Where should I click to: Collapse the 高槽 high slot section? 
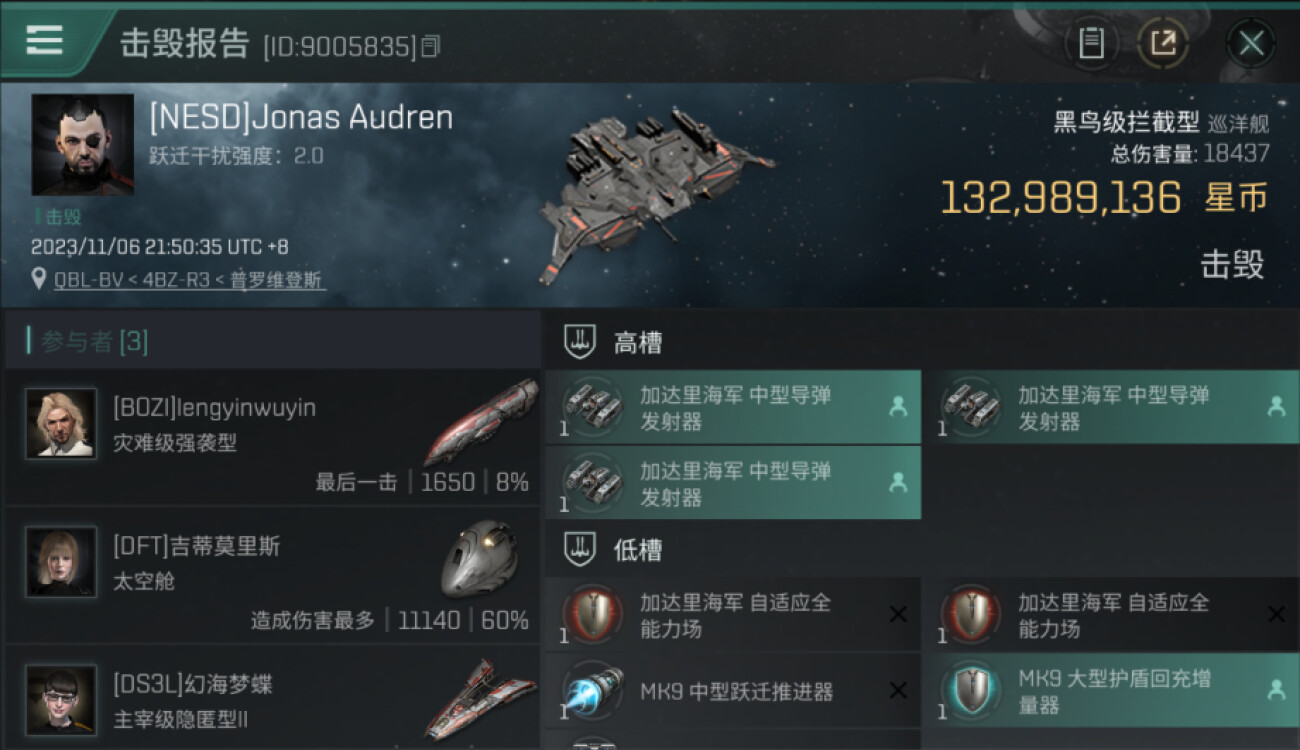922,343
